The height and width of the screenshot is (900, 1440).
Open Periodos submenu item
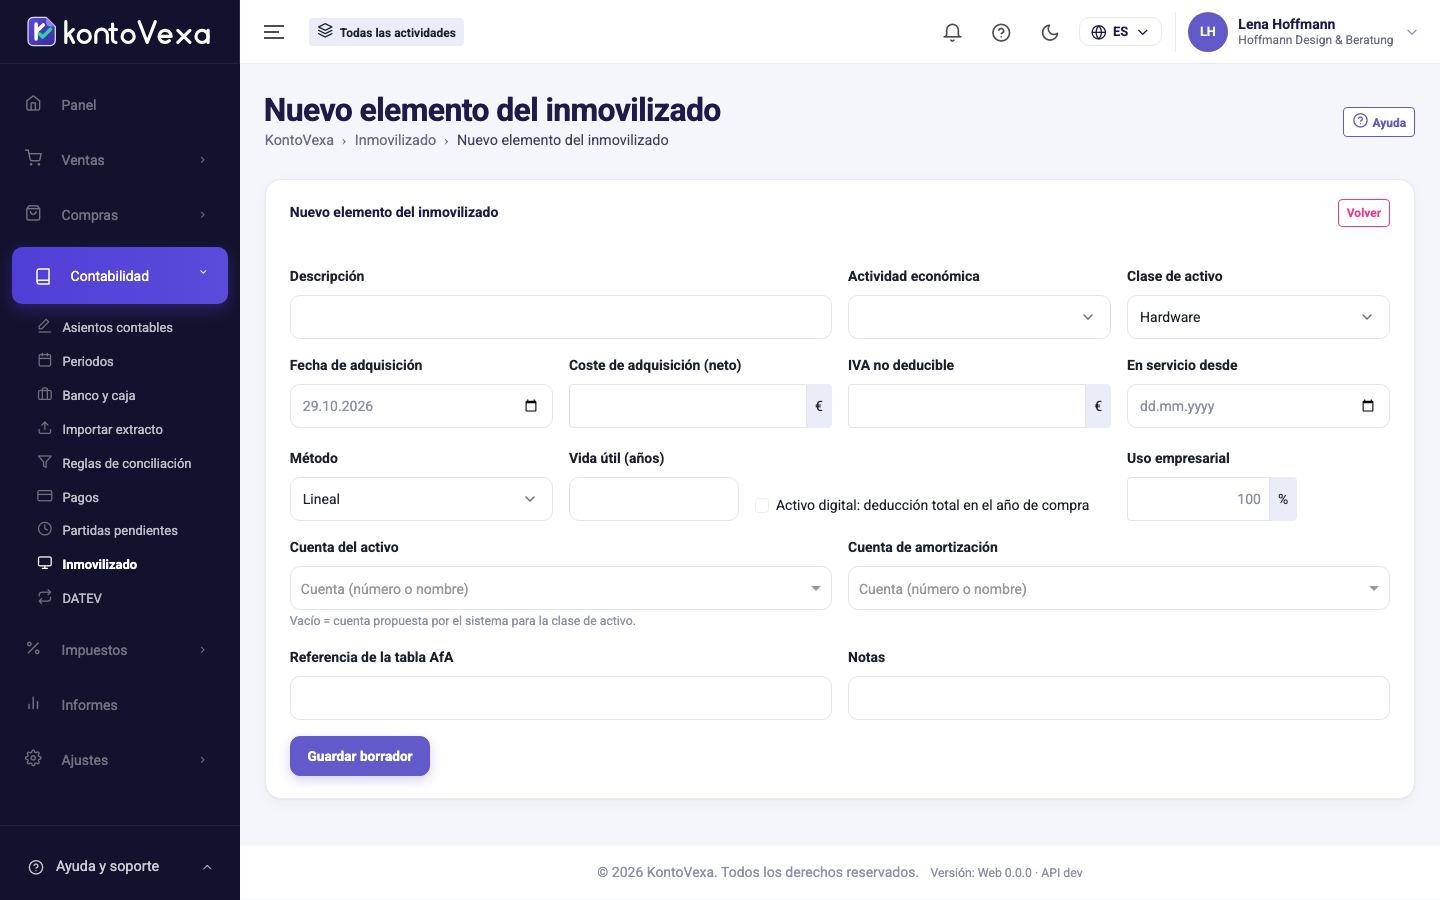click(x=88, y=361)
